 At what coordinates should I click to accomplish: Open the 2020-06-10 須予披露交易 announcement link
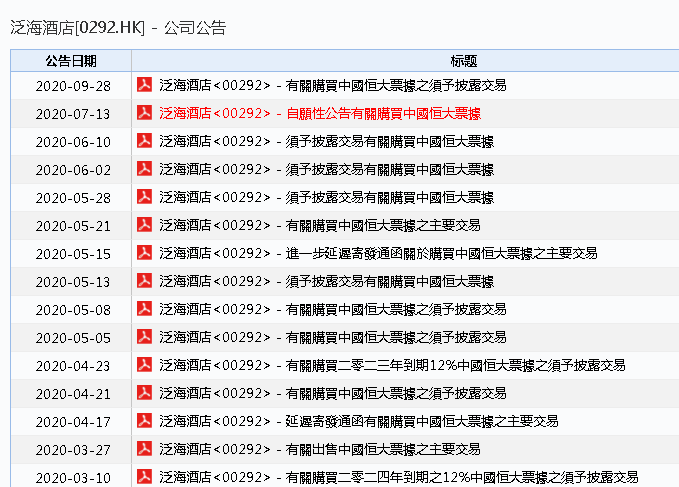[x=327, y=142]
